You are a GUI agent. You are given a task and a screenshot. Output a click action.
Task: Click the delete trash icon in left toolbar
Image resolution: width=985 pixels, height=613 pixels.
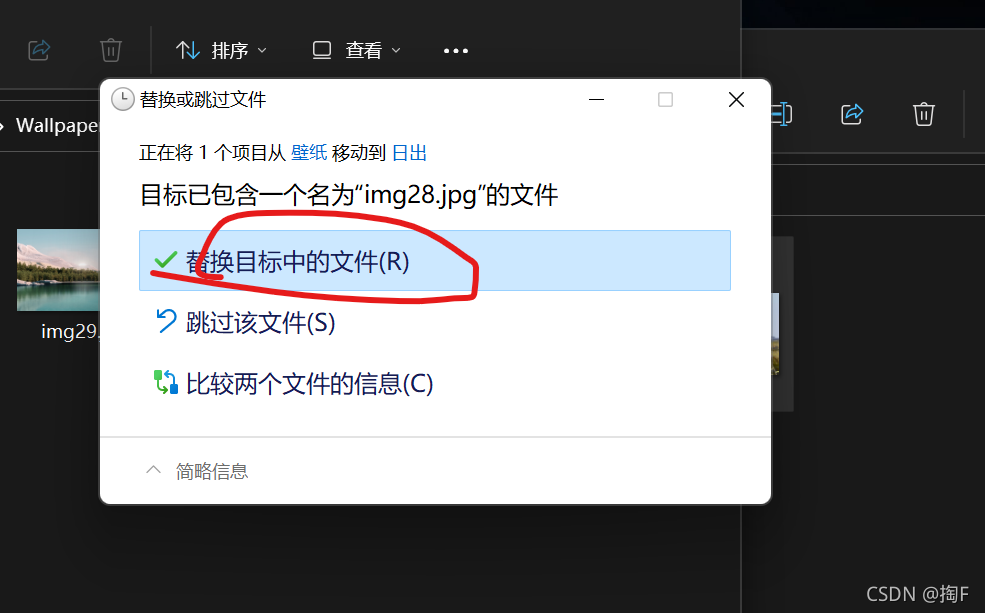pyautogui.click(x=111, y=50)
